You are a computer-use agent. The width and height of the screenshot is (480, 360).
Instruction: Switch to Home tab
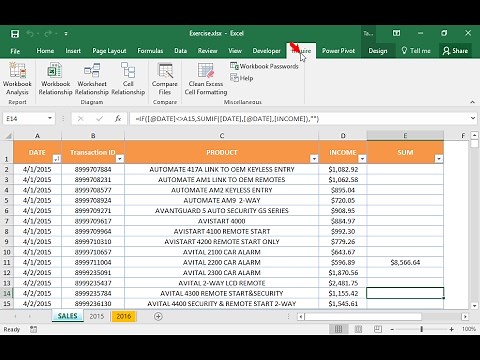click(45, 51)
